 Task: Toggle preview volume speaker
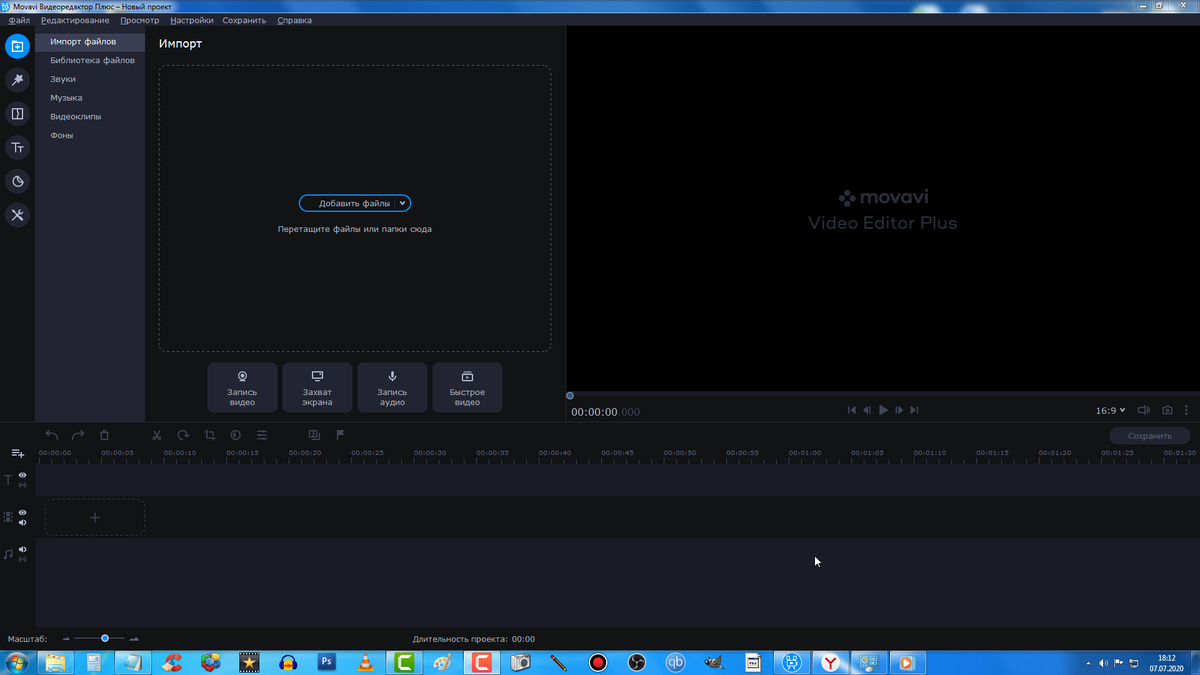click(1144, 410)
